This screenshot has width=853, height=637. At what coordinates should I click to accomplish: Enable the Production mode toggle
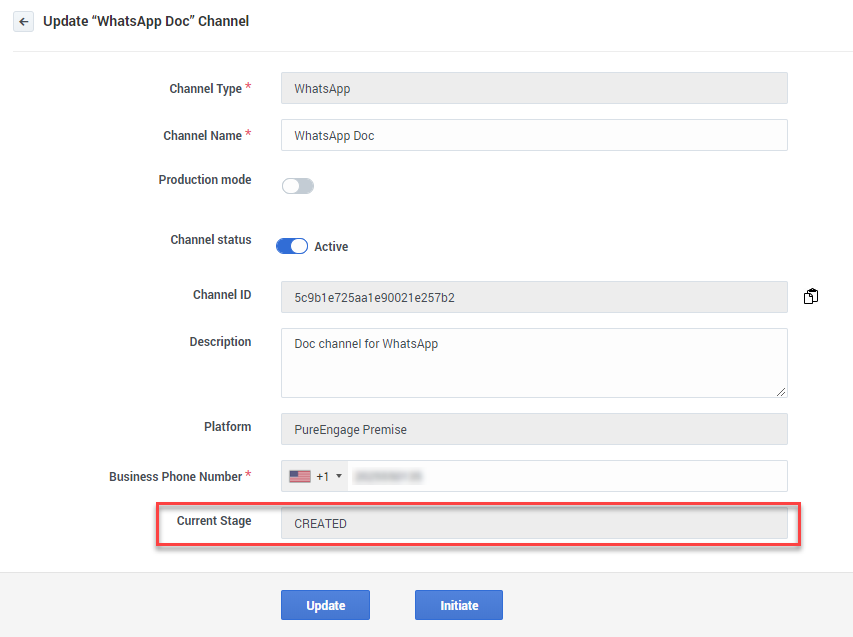(297, 186)
